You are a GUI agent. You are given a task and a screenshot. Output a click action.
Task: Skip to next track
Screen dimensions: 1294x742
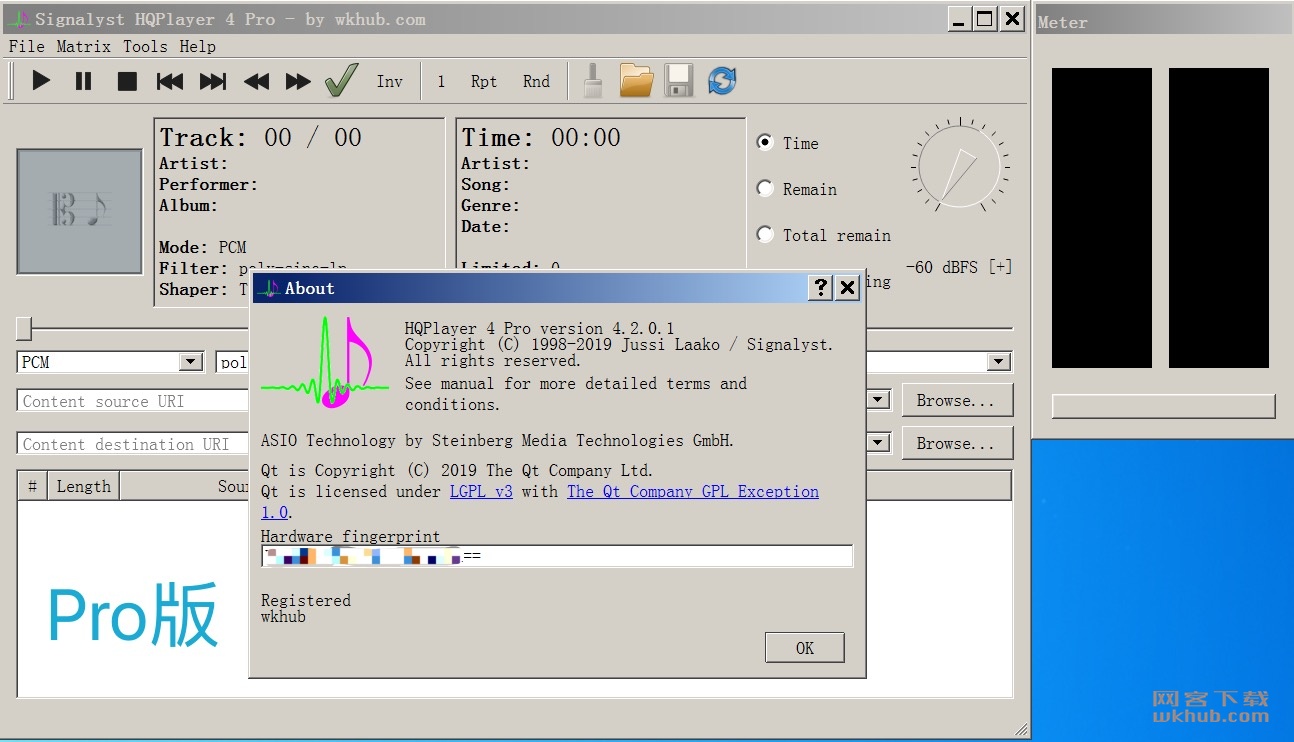[213, 81]
